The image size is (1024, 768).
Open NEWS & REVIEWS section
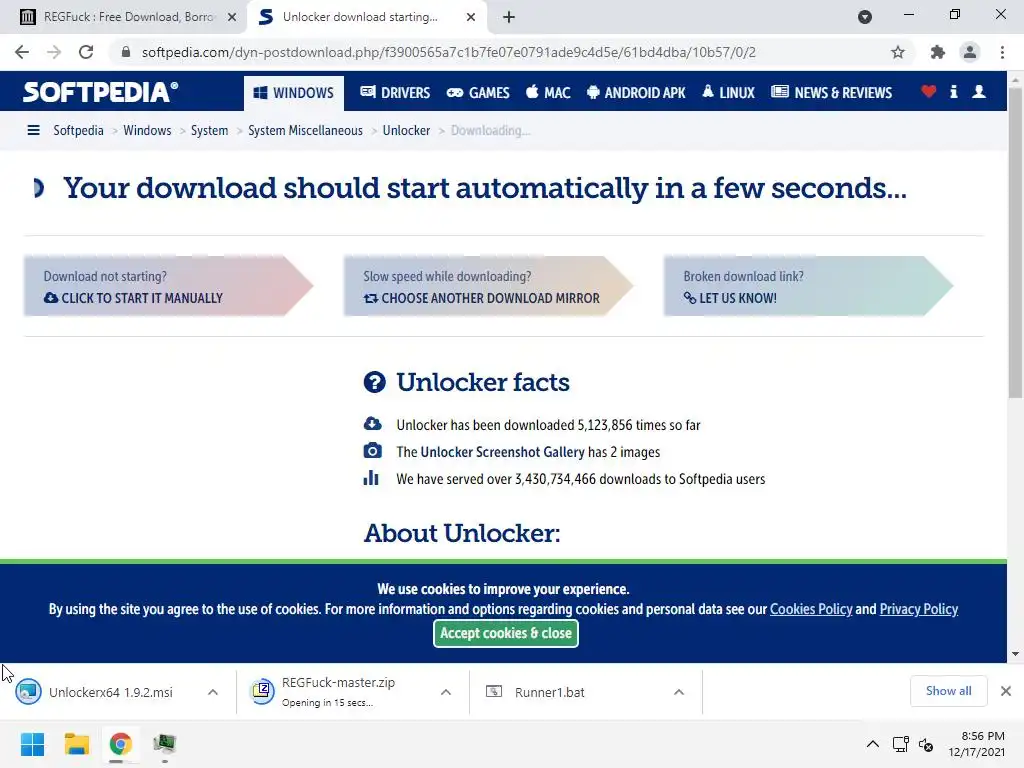(x=831, y=93)
